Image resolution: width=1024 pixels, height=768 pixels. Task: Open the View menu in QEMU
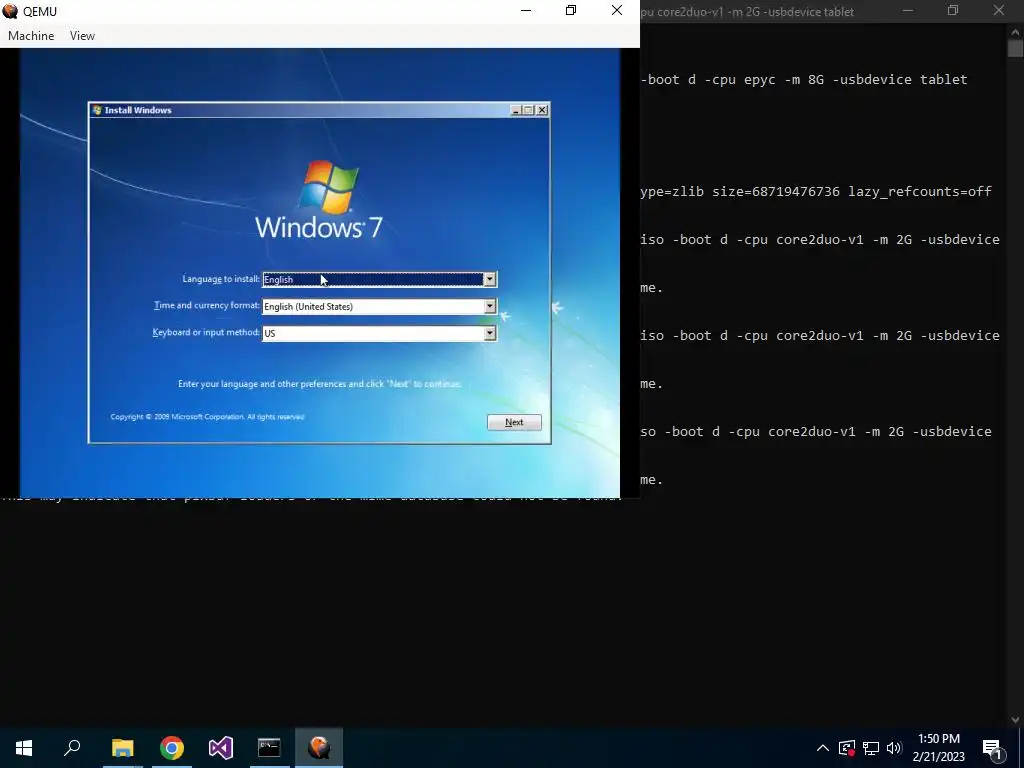[x=82, y=36]
